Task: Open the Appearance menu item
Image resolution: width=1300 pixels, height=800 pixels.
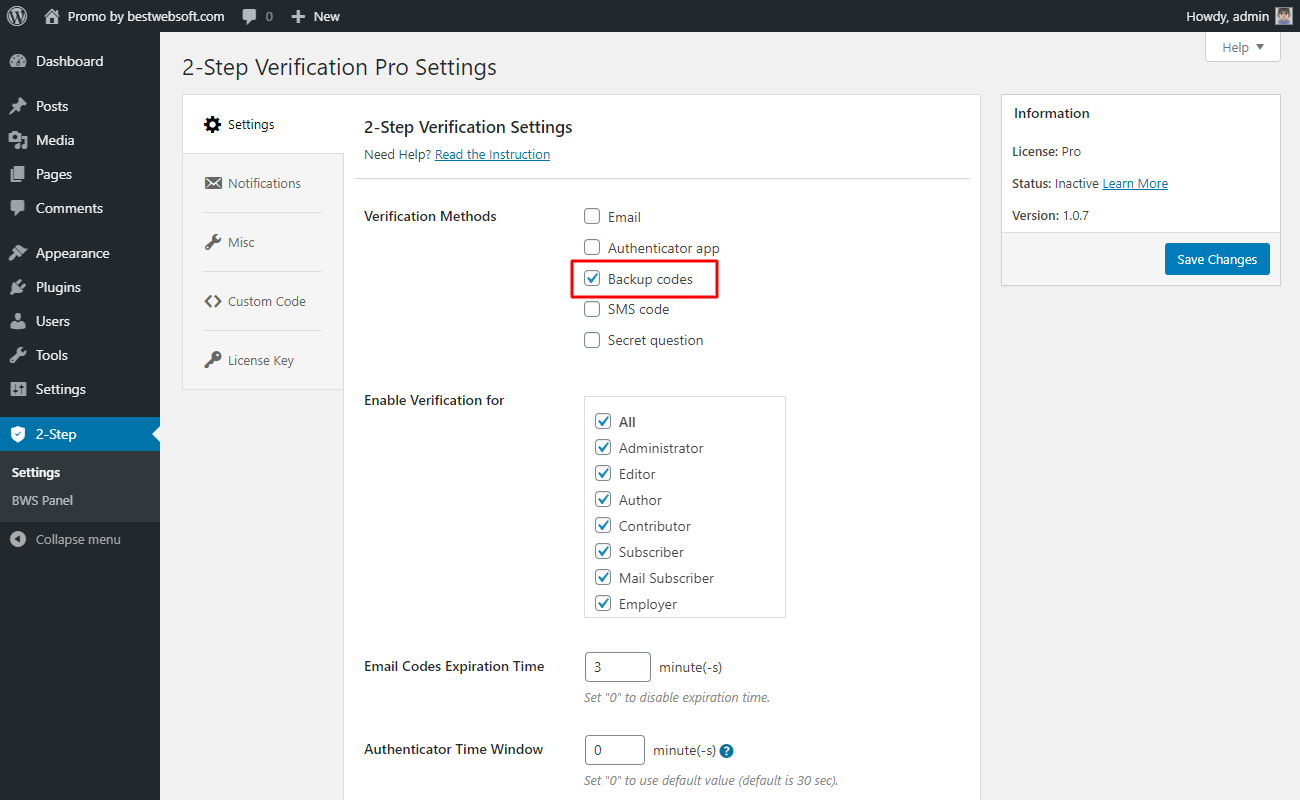Action: 80,253
